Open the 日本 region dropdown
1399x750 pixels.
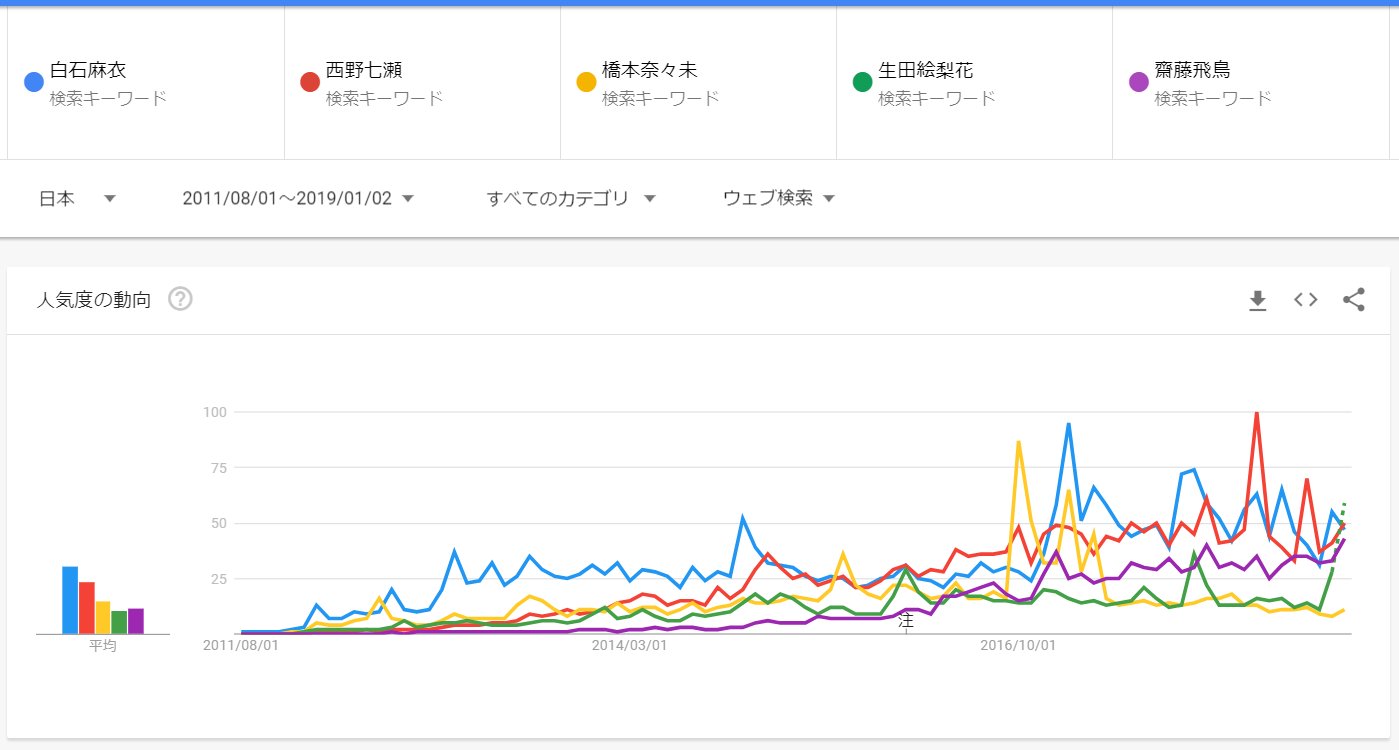(x=77, y=199)
